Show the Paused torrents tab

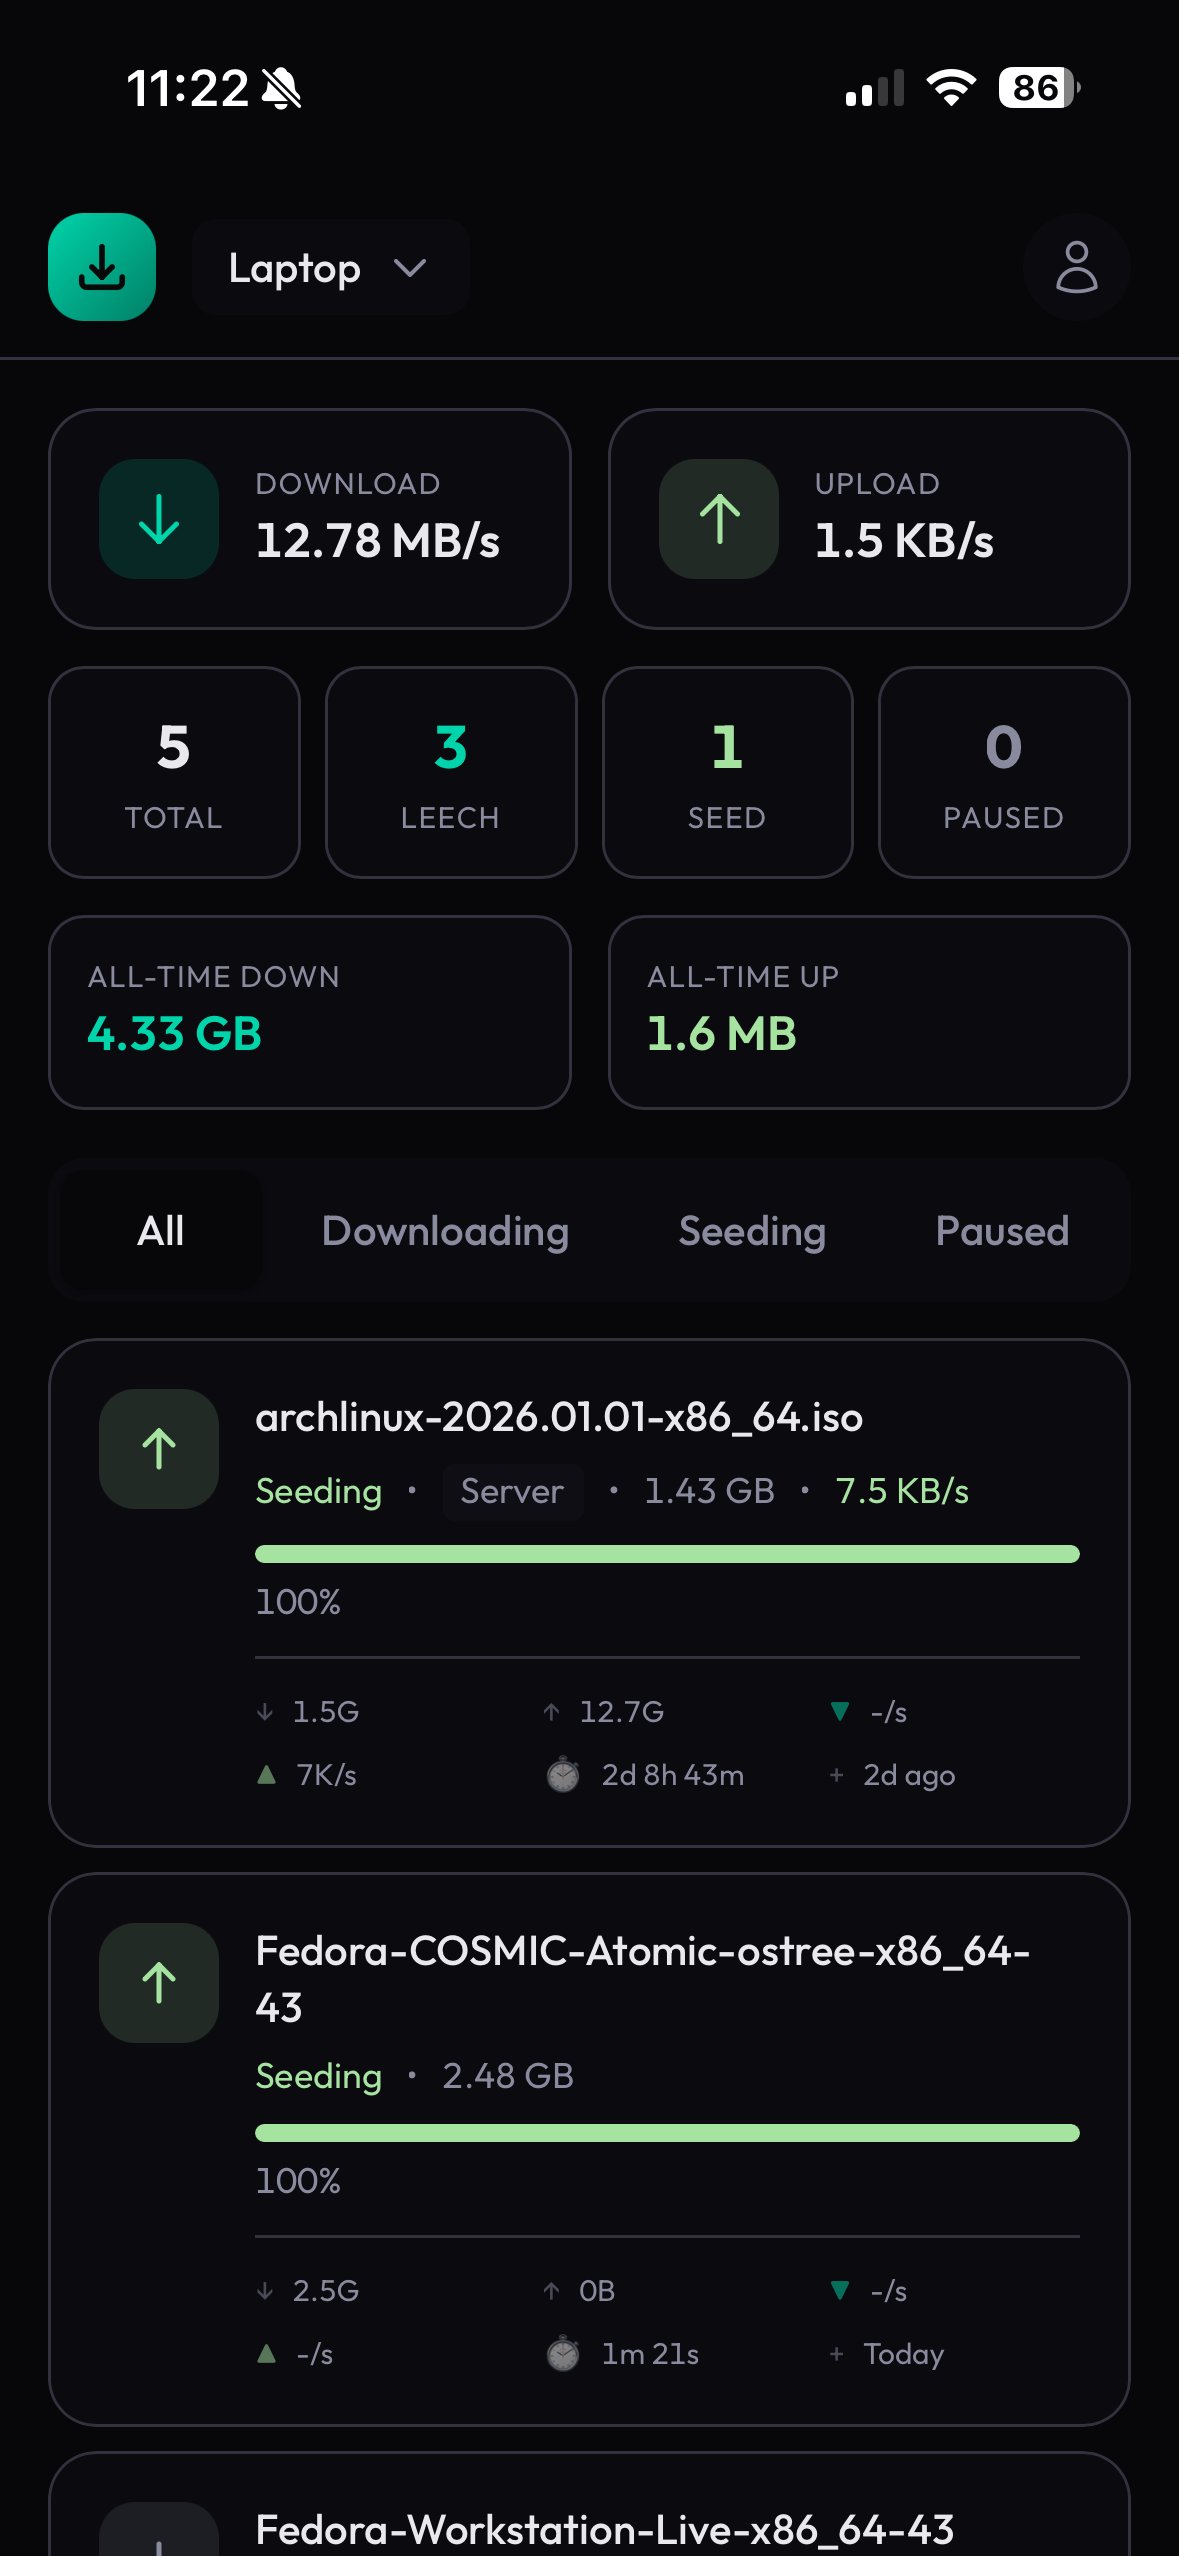point(1002,1231)
